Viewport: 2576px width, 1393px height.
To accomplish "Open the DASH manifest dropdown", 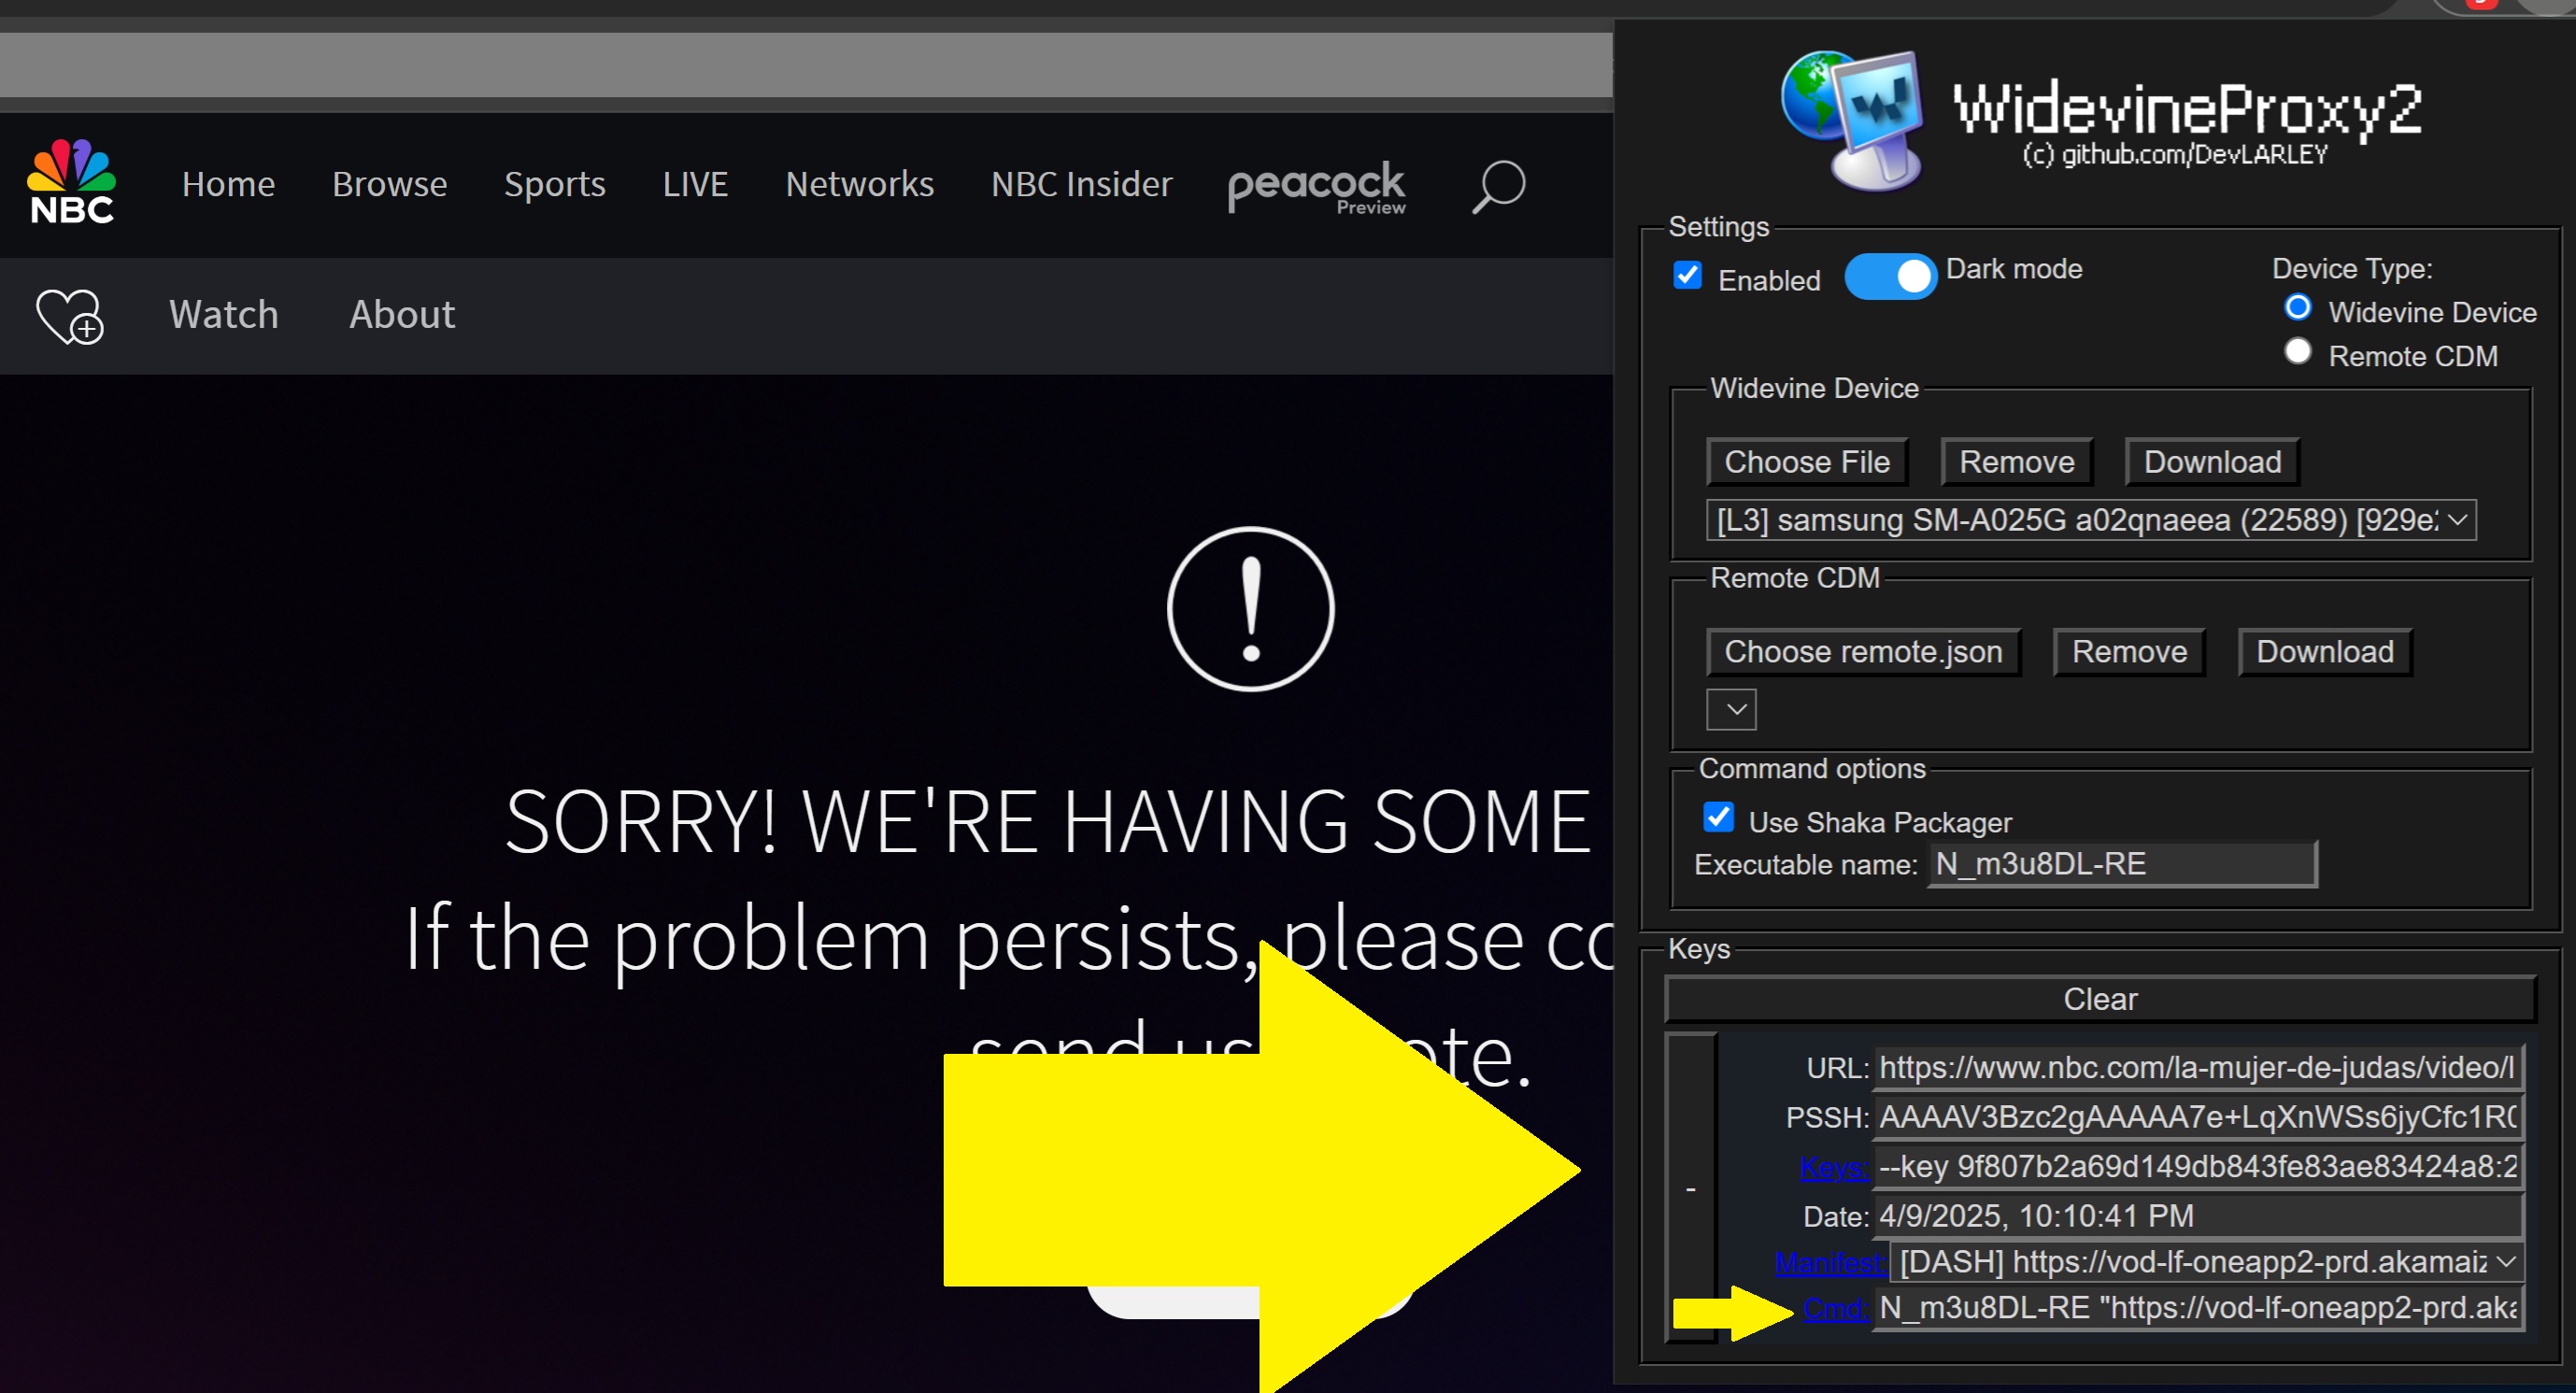I will pos(2205,1262).
